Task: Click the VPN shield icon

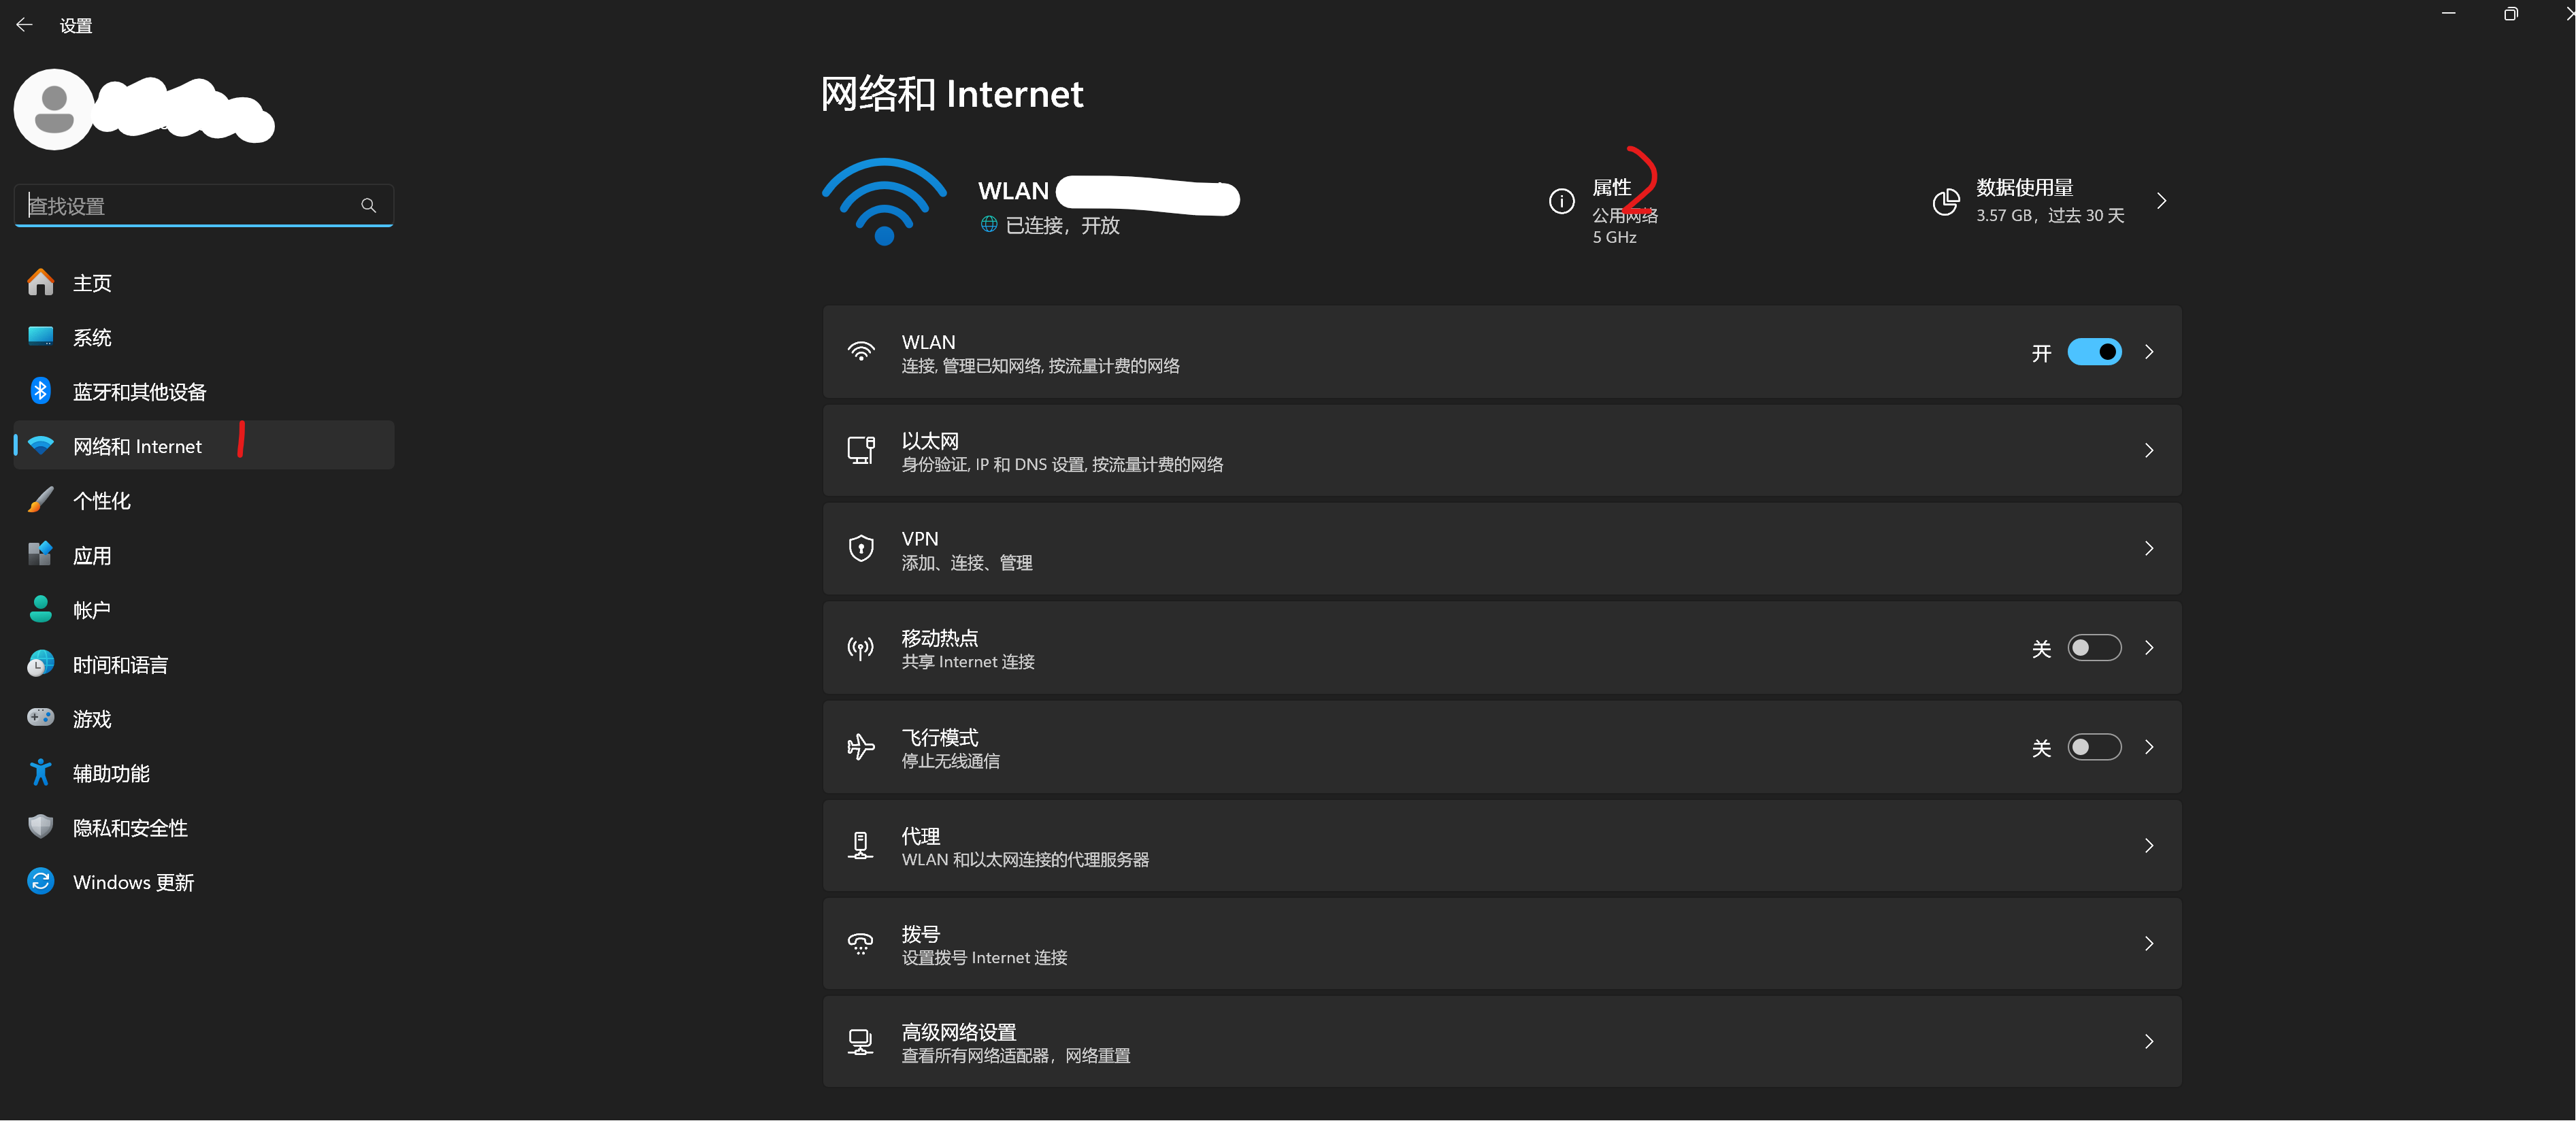Action: (x=860, y=549)
